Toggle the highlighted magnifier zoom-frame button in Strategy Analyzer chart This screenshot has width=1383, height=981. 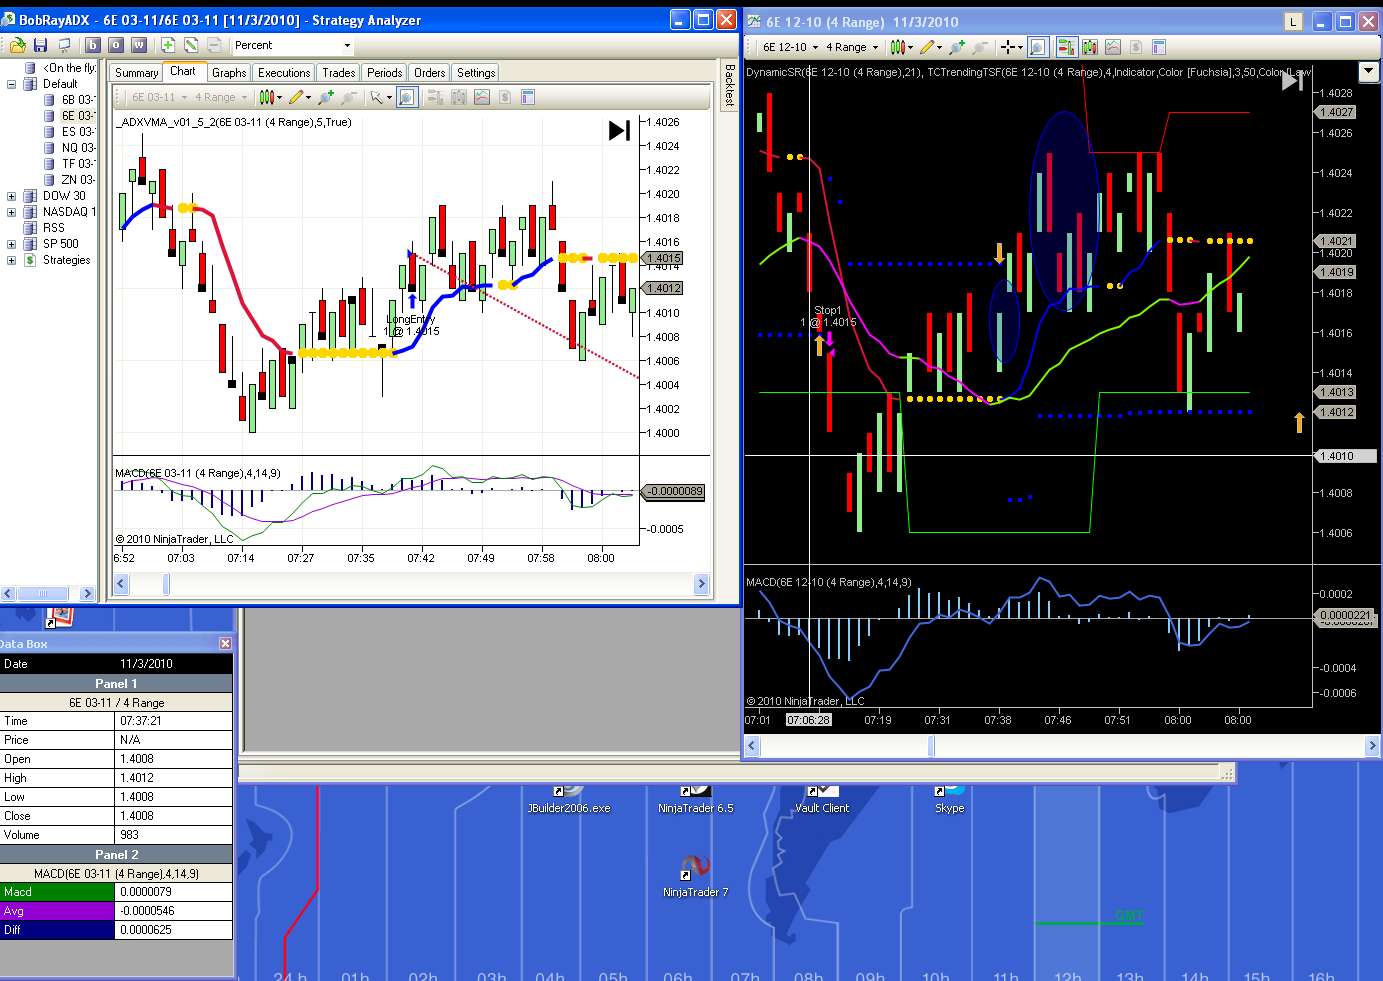click(x=406, y=97)
